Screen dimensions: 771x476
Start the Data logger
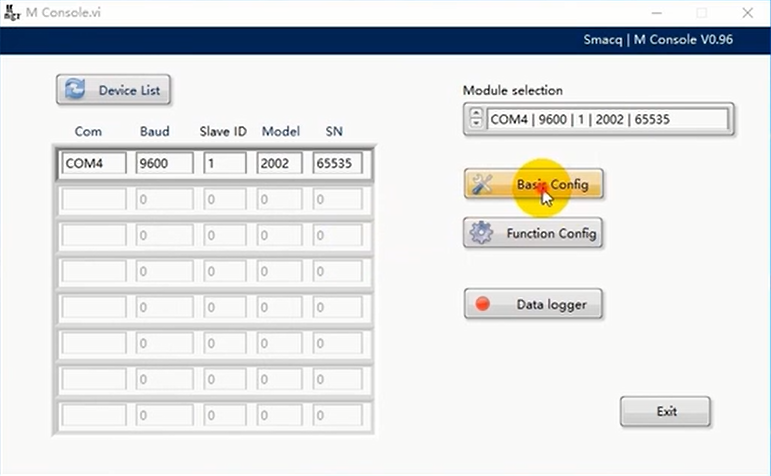pos(534,304)
